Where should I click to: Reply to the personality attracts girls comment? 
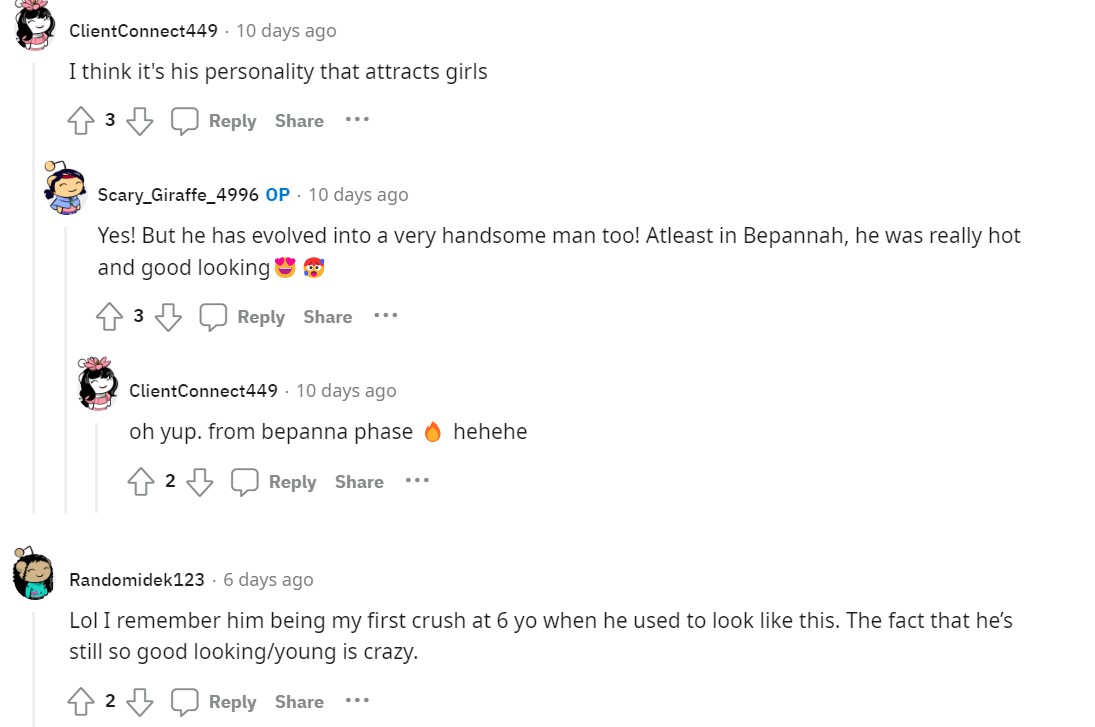214,121
